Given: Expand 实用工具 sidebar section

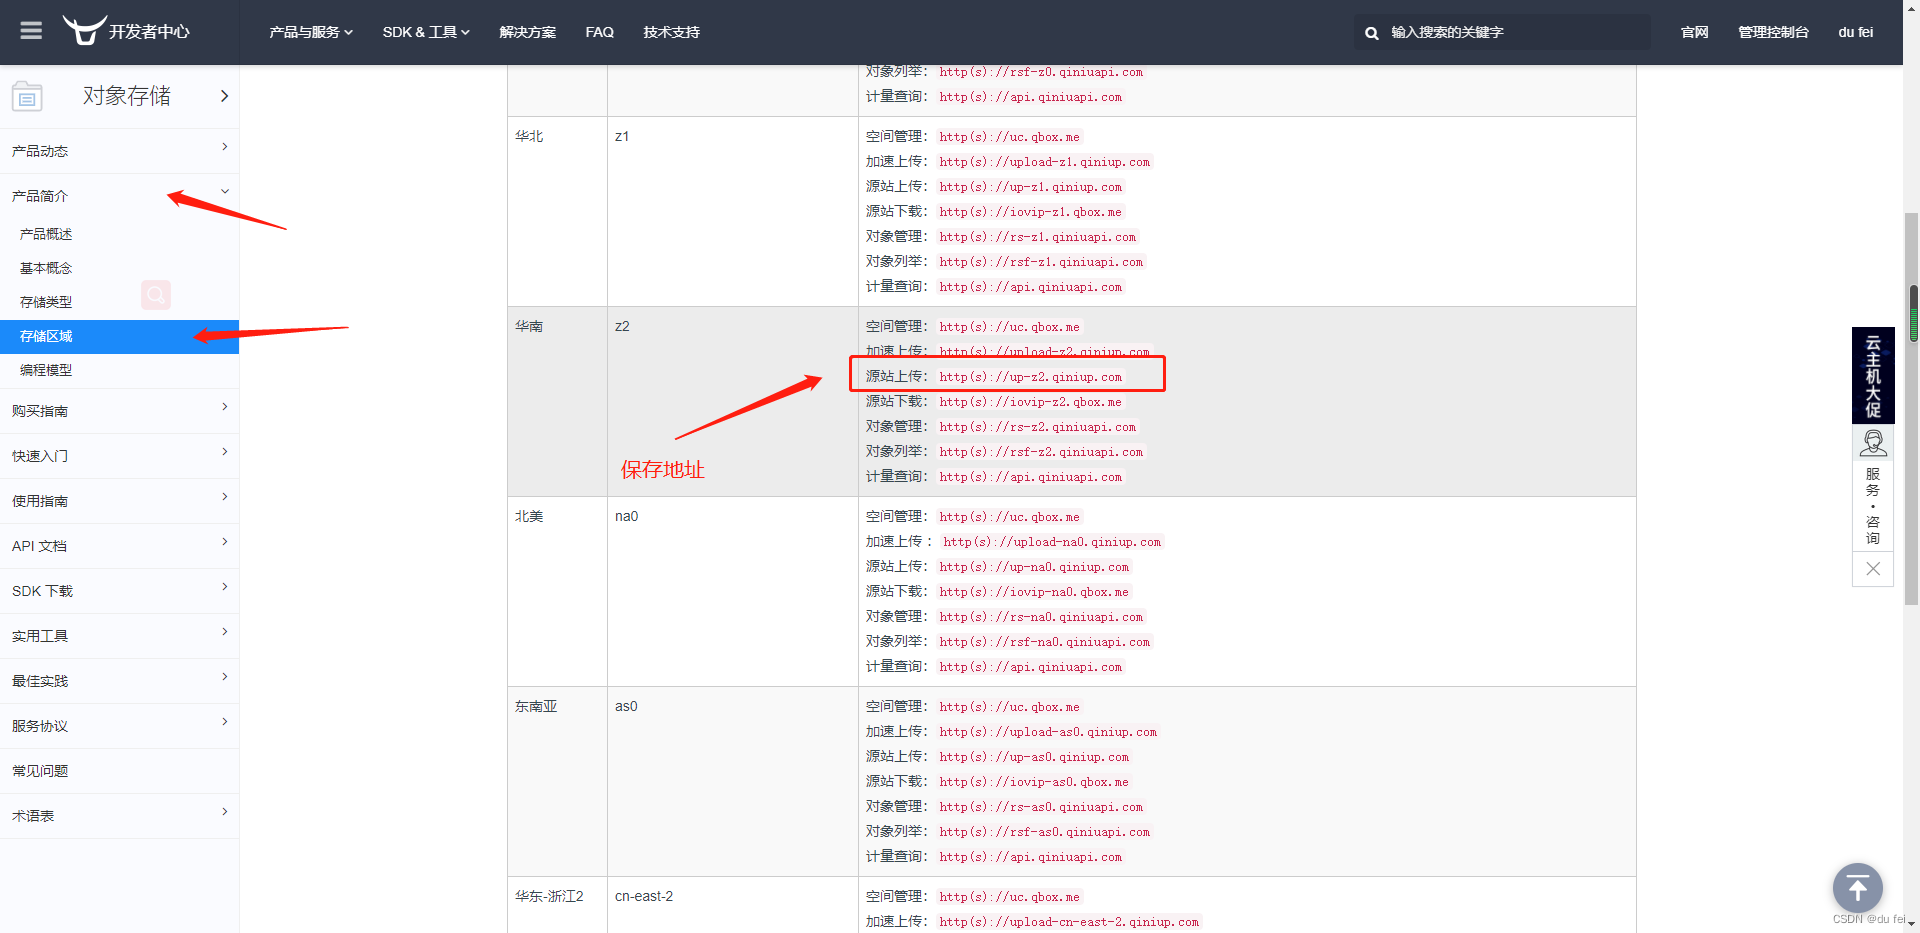Looking at the screenshot, I should pos(120,636).
